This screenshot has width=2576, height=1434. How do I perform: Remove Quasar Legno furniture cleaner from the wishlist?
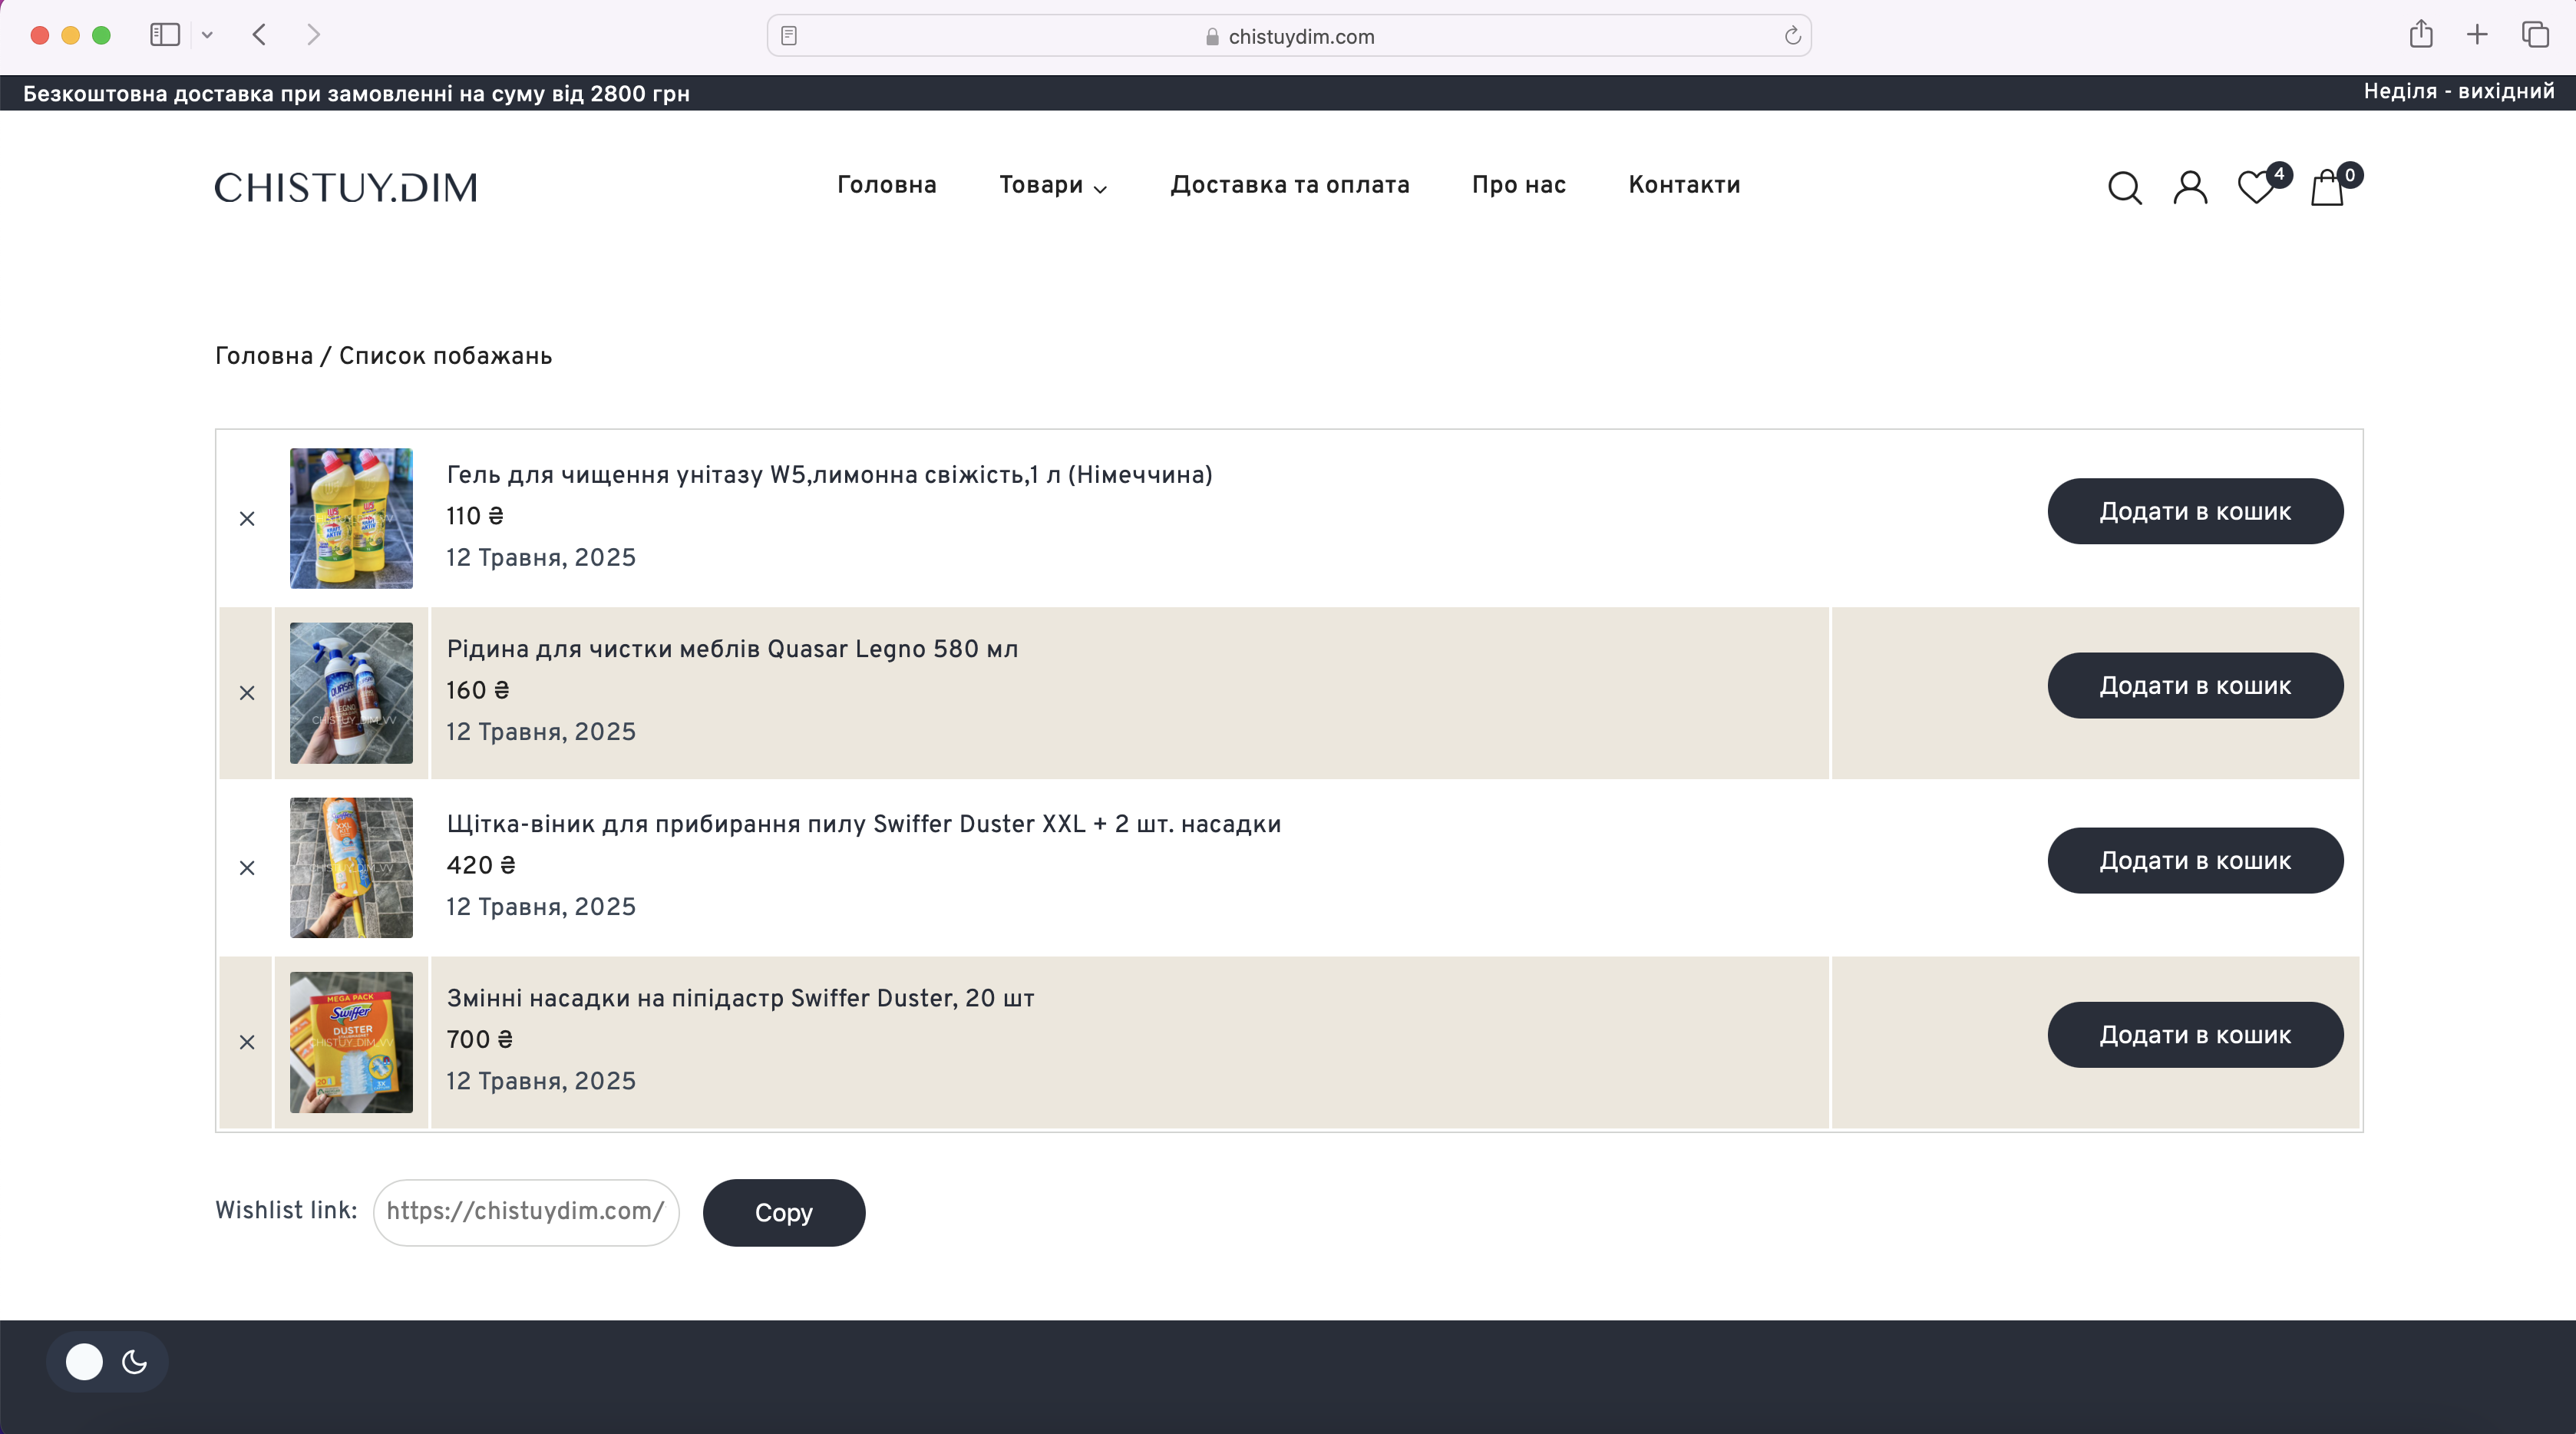point(247,692)
